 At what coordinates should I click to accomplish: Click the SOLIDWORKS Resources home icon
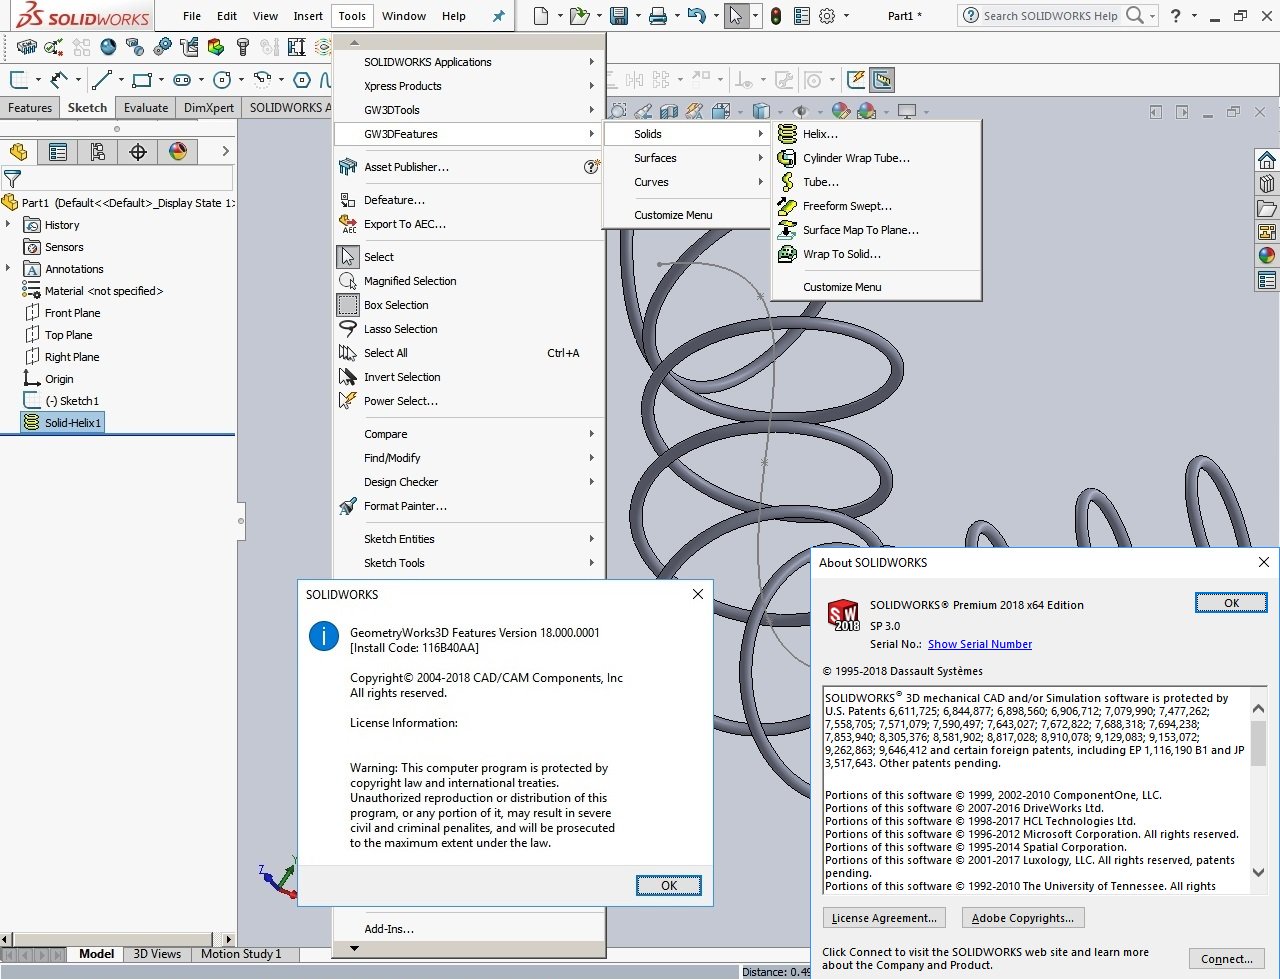1267,160
